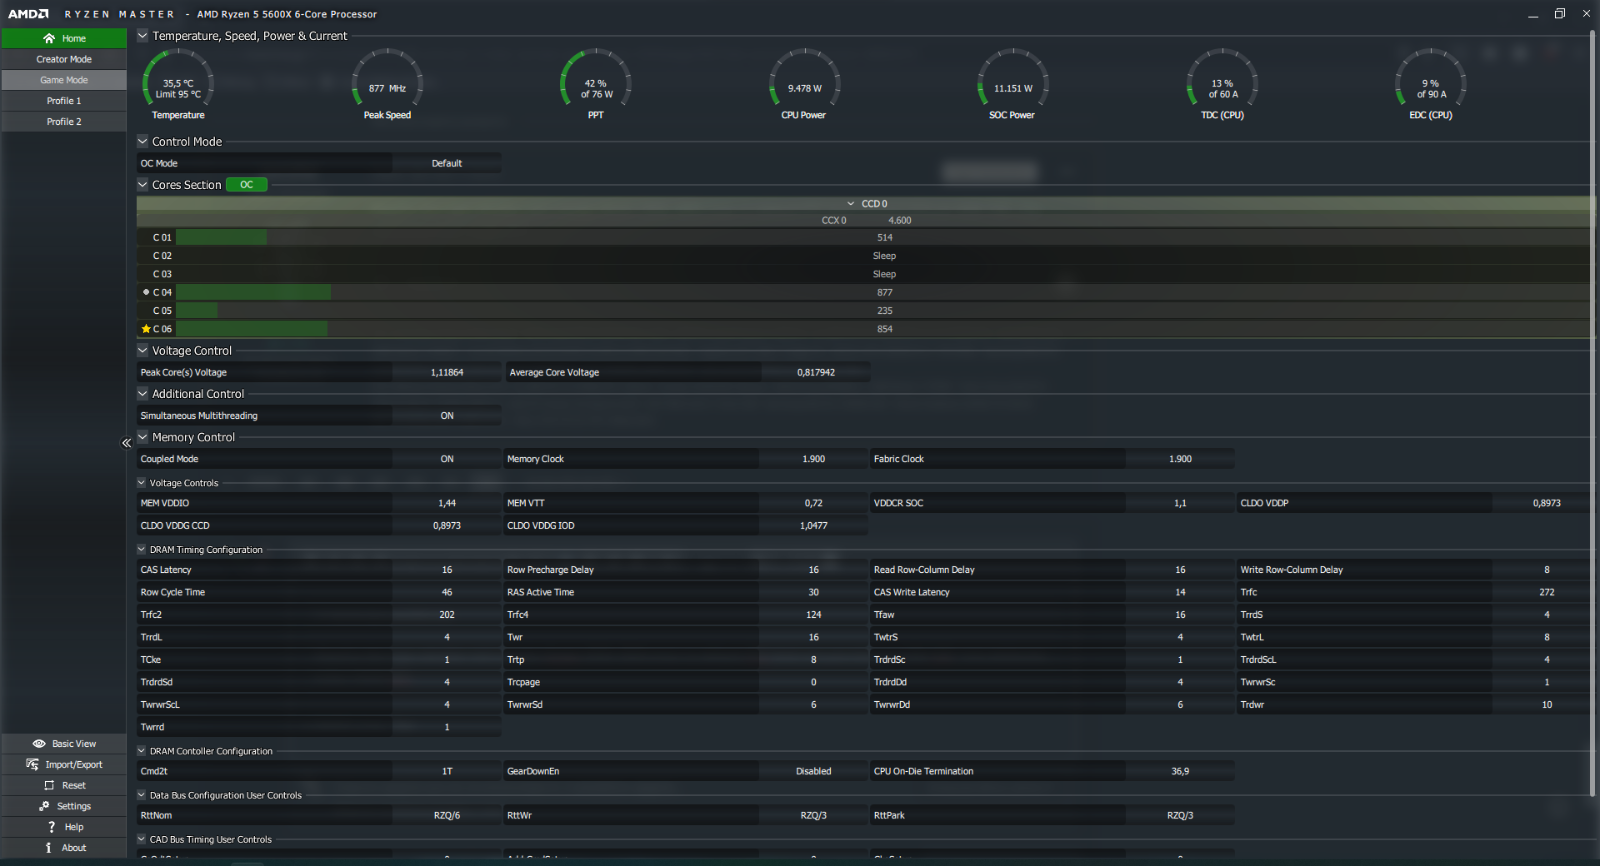Click the Memory Clock value 1.900
1600x866 pixels.
(x=814, y=459)
